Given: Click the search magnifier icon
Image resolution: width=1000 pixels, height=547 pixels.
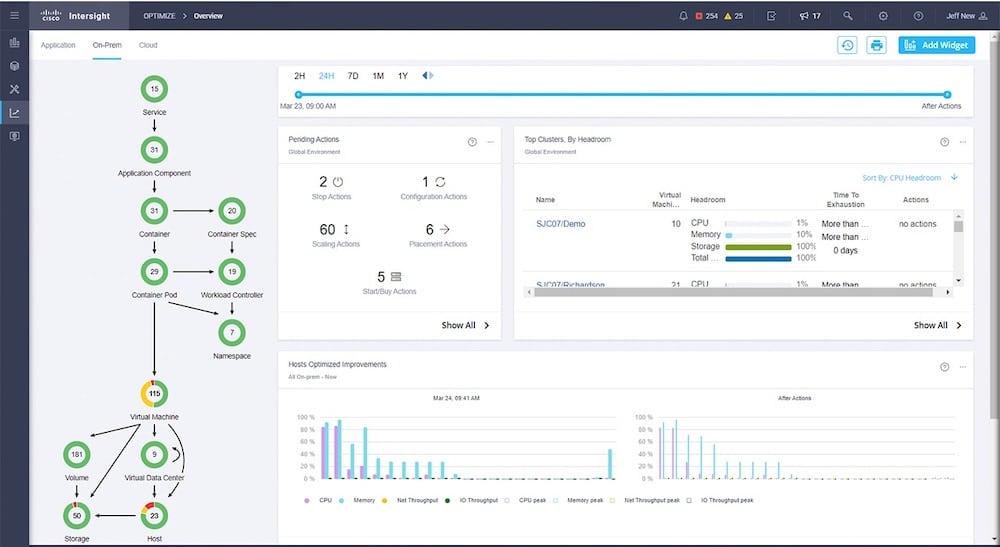Looking at the screenshot, I should tap(848, 16).
